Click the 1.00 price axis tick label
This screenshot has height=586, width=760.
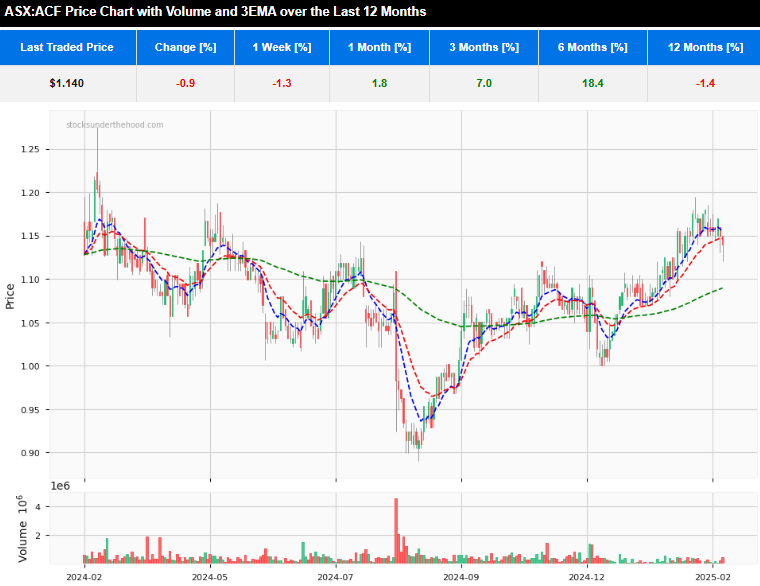pos(30,366)
